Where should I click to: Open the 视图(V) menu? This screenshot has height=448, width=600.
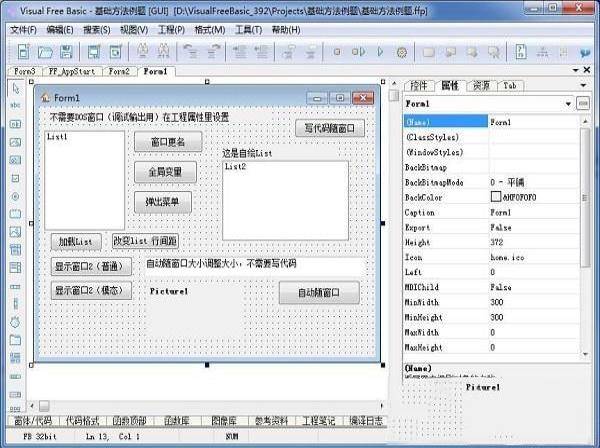click(134, 30)
